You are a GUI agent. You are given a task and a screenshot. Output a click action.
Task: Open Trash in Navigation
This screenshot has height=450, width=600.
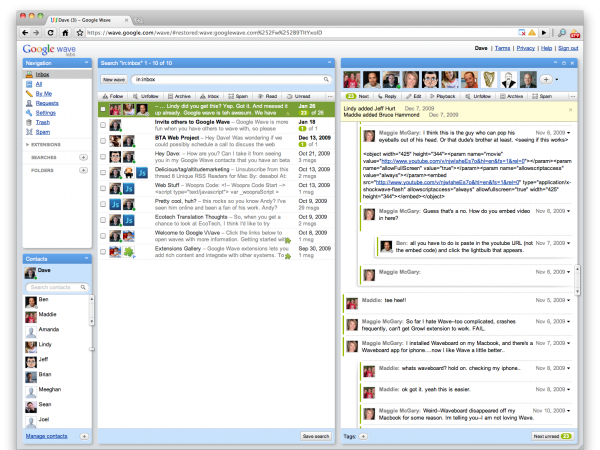coord(42,122)
